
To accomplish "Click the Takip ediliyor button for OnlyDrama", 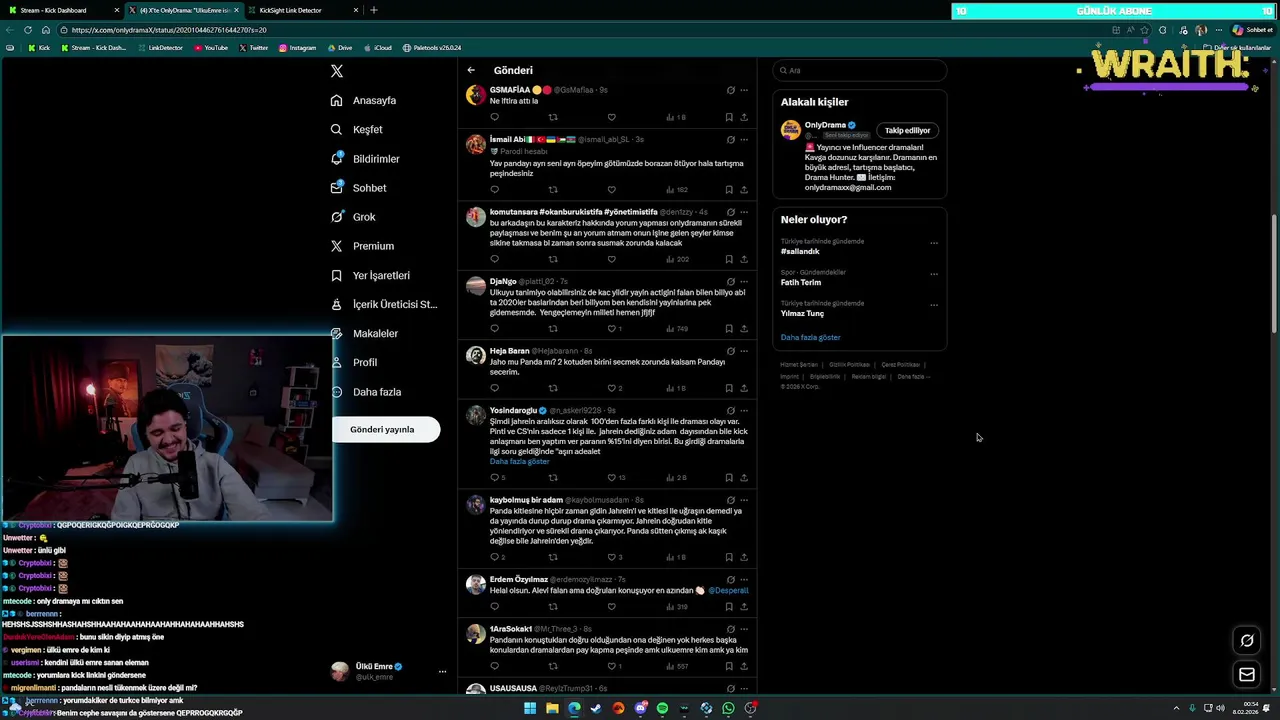I will click(907, 130).
